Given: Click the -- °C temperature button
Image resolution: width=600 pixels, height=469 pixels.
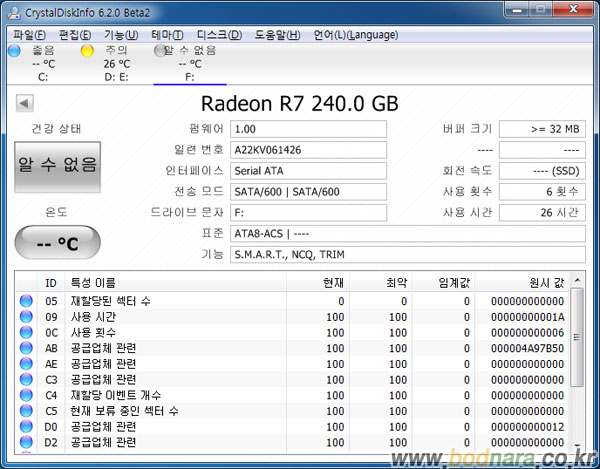Looking at the screenshot, I should [57, 243].
